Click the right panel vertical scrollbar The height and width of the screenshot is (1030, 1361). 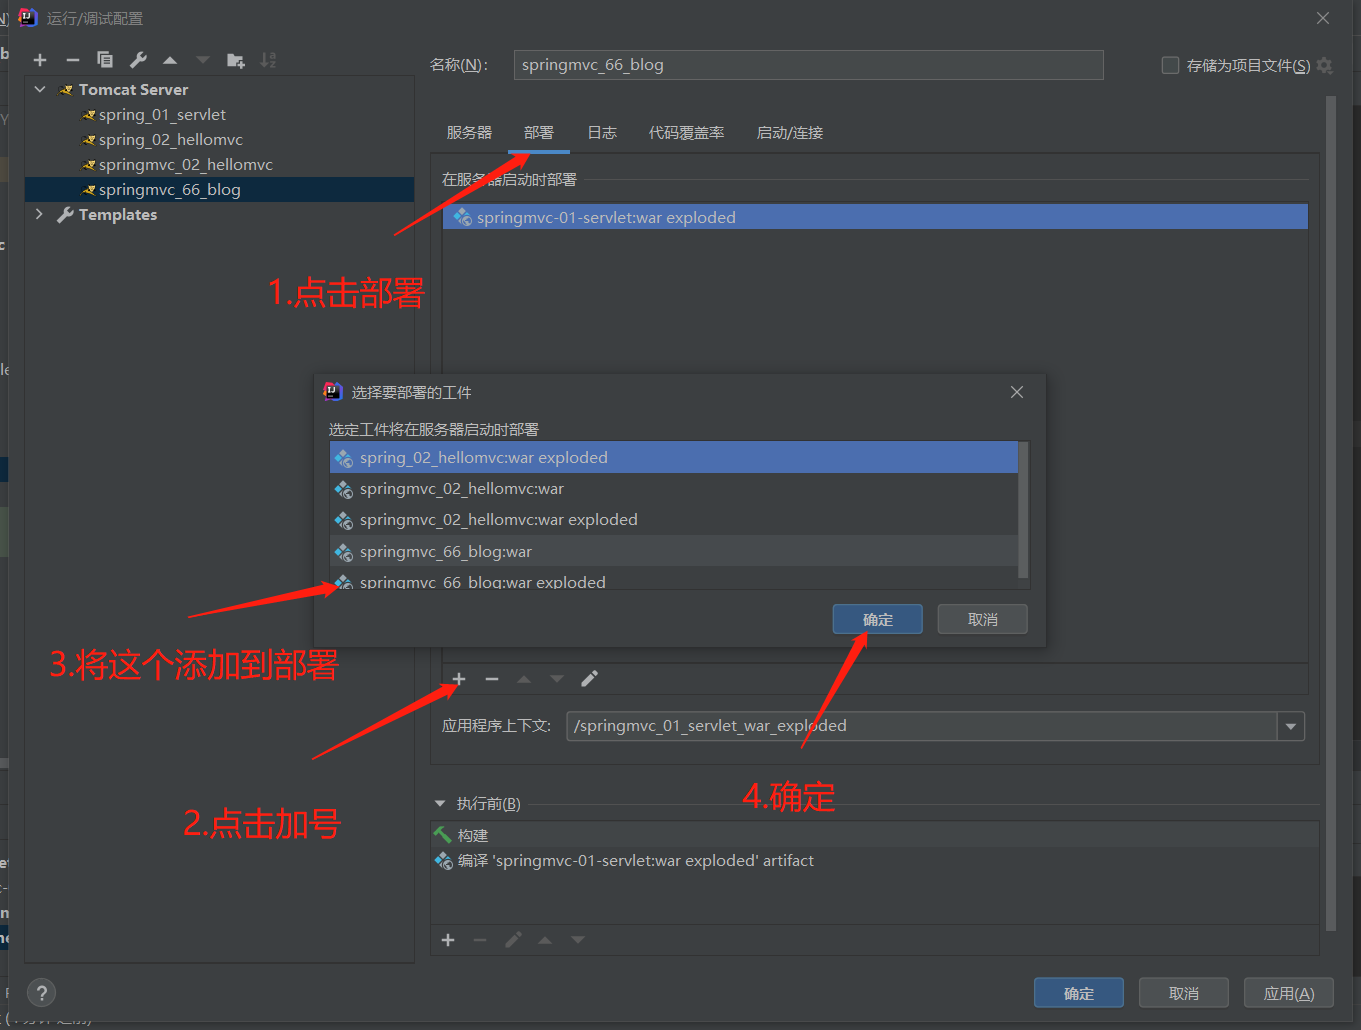[x=1330, y=513]
